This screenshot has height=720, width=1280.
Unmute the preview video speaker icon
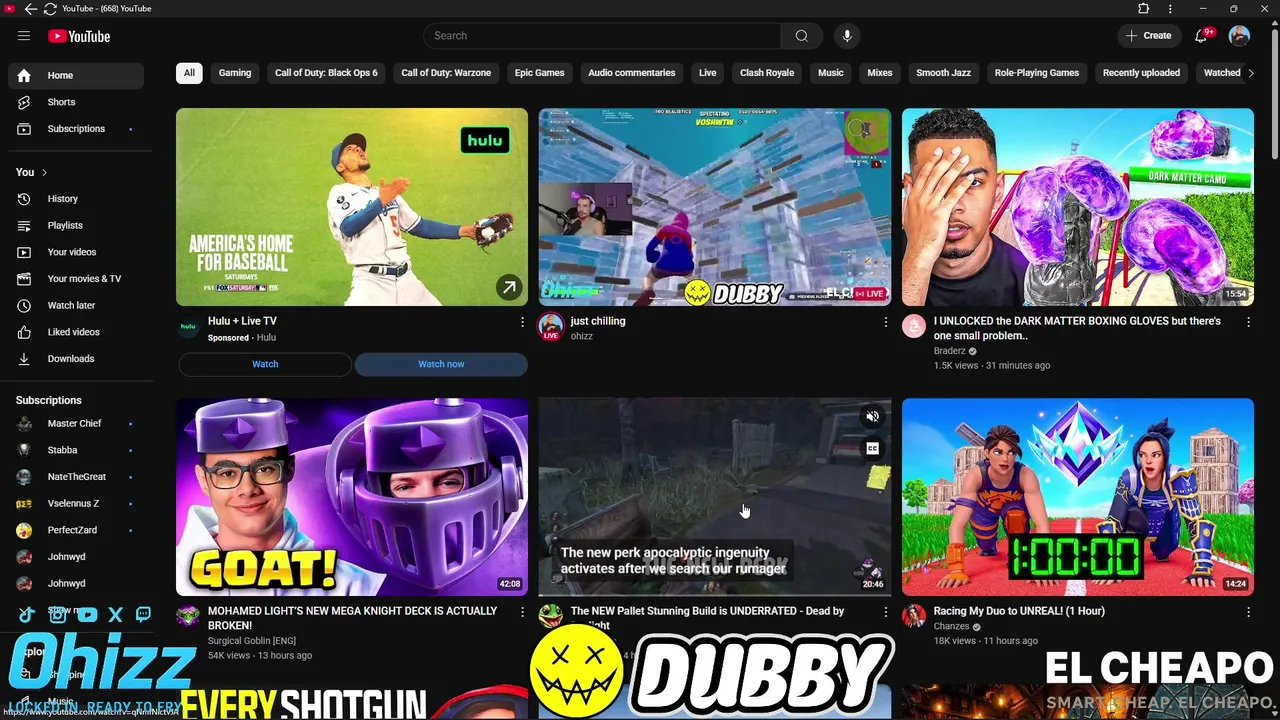(x=873, y=417)
